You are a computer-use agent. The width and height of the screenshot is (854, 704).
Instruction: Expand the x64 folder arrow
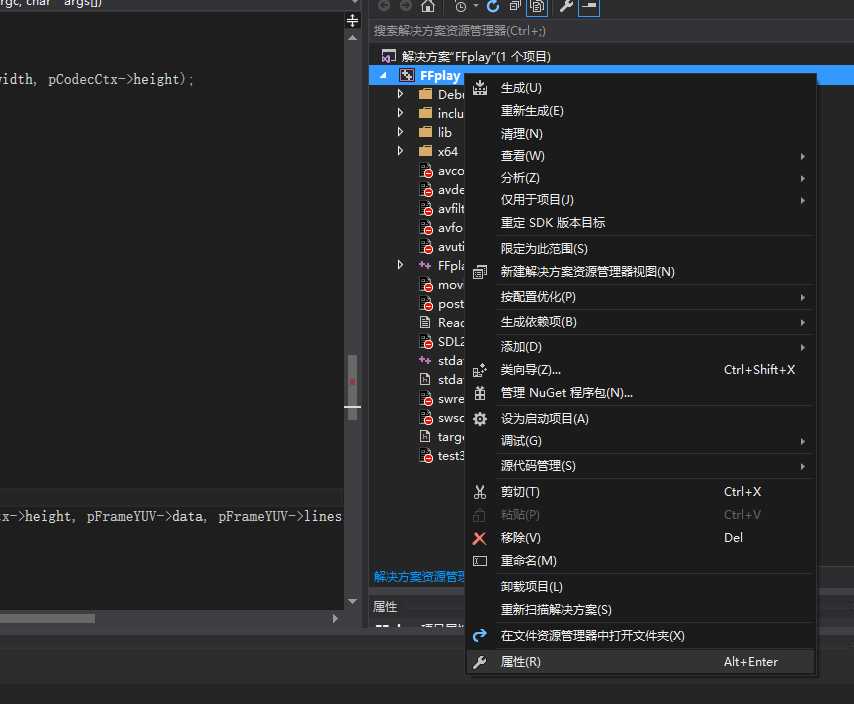(400, 151)
